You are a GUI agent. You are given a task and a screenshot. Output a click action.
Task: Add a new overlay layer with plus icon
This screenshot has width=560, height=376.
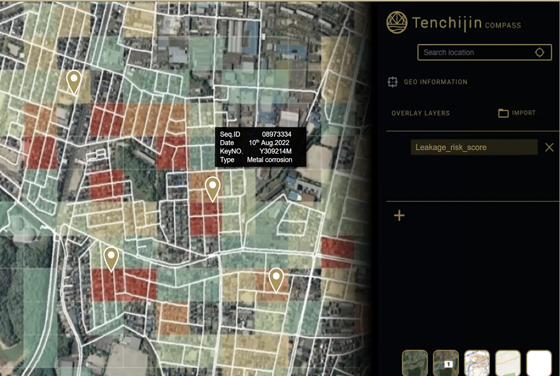click(399, 215)
